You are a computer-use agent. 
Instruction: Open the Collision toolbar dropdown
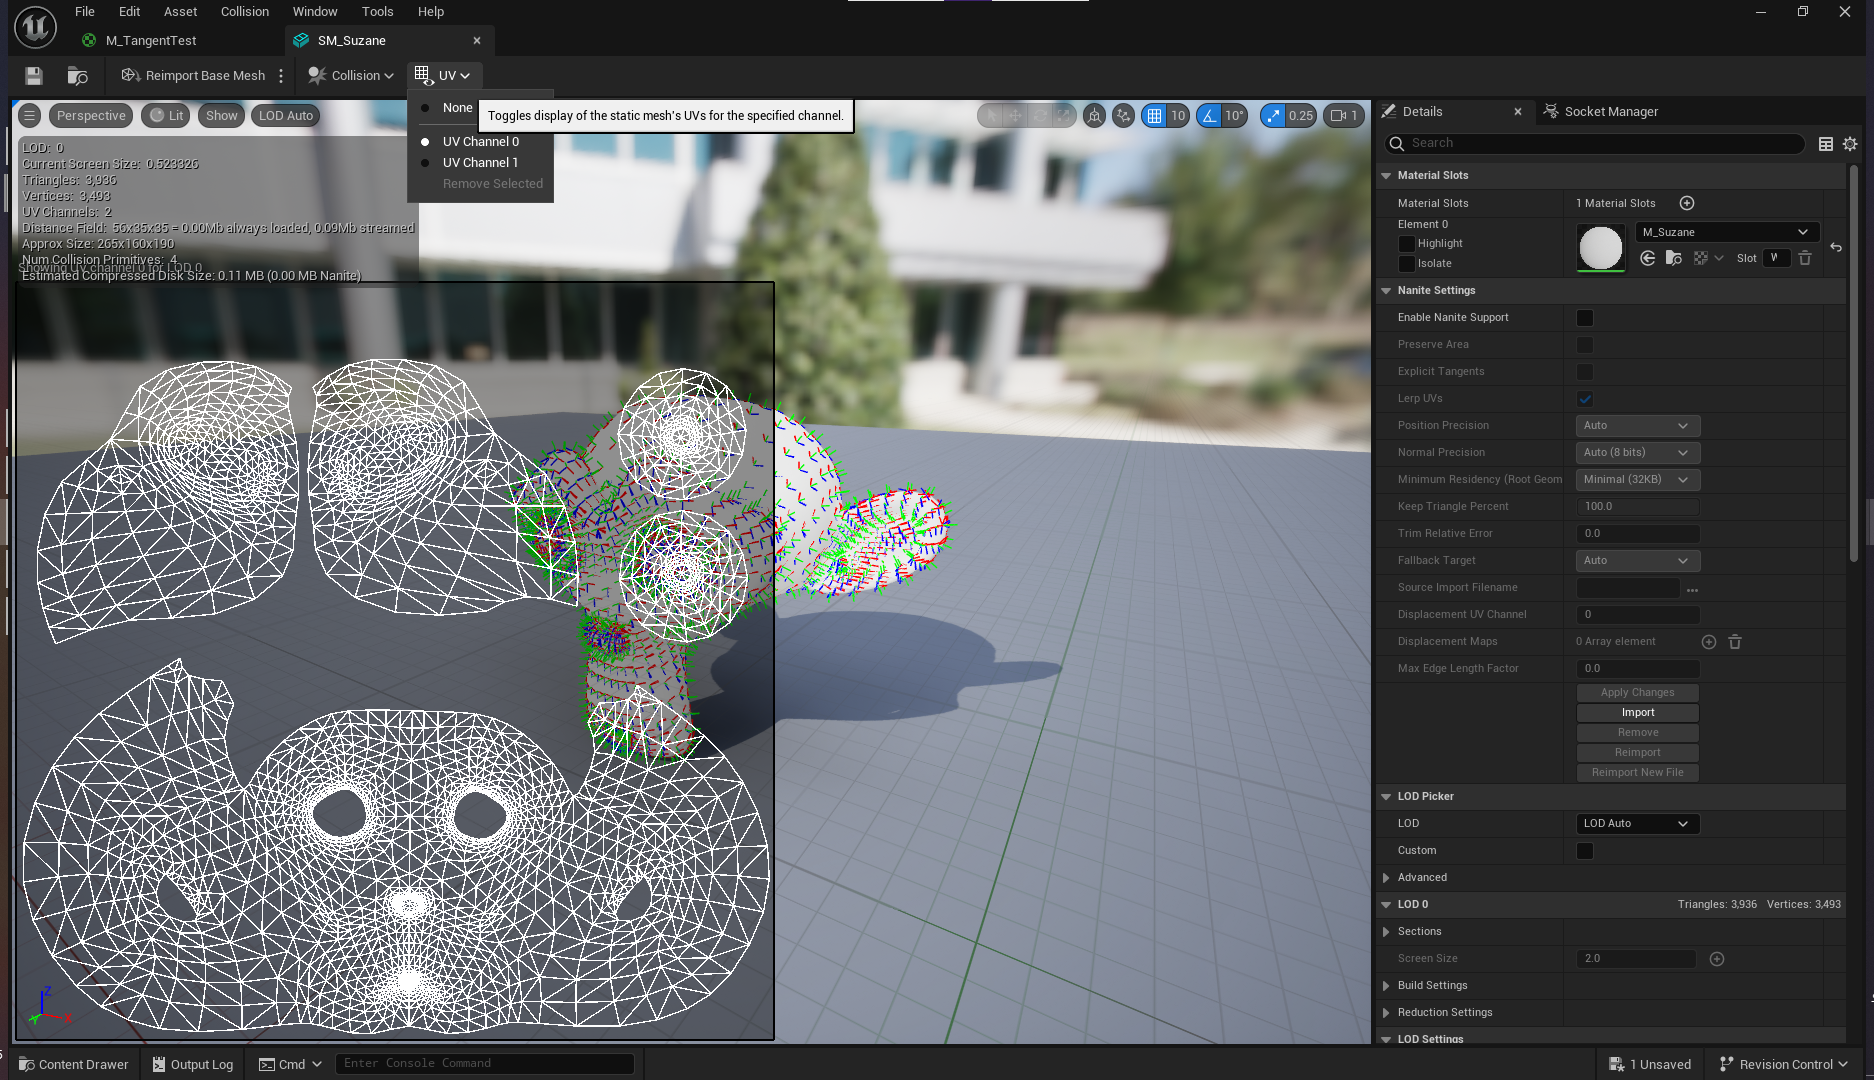pyautogui.click(x=351, y=76)
